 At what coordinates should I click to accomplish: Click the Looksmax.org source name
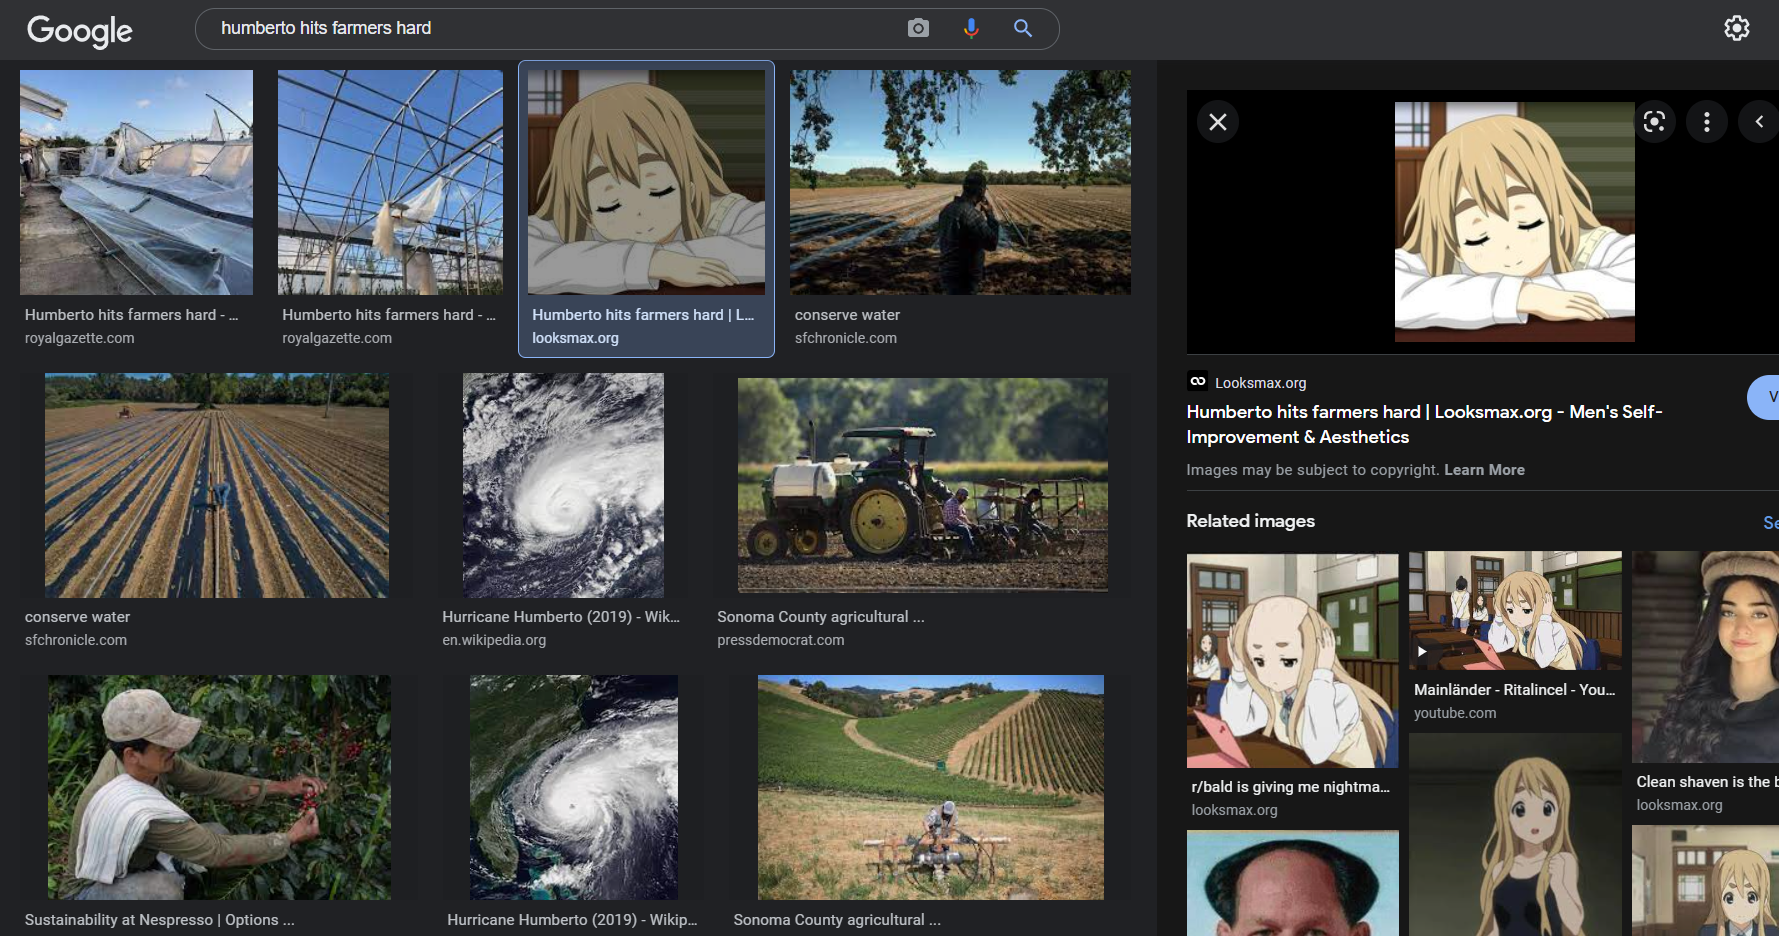[1260, 383]
